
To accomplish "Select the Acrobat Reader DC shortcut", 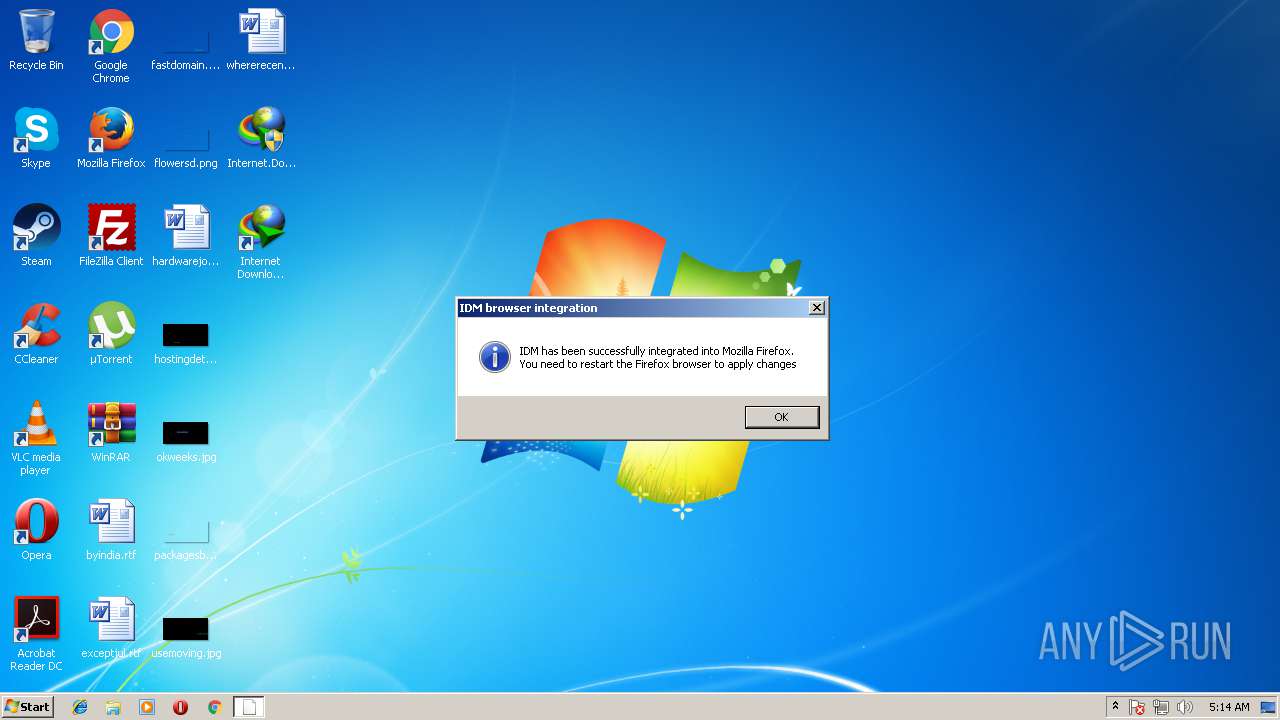I will (x=36, y=634).
